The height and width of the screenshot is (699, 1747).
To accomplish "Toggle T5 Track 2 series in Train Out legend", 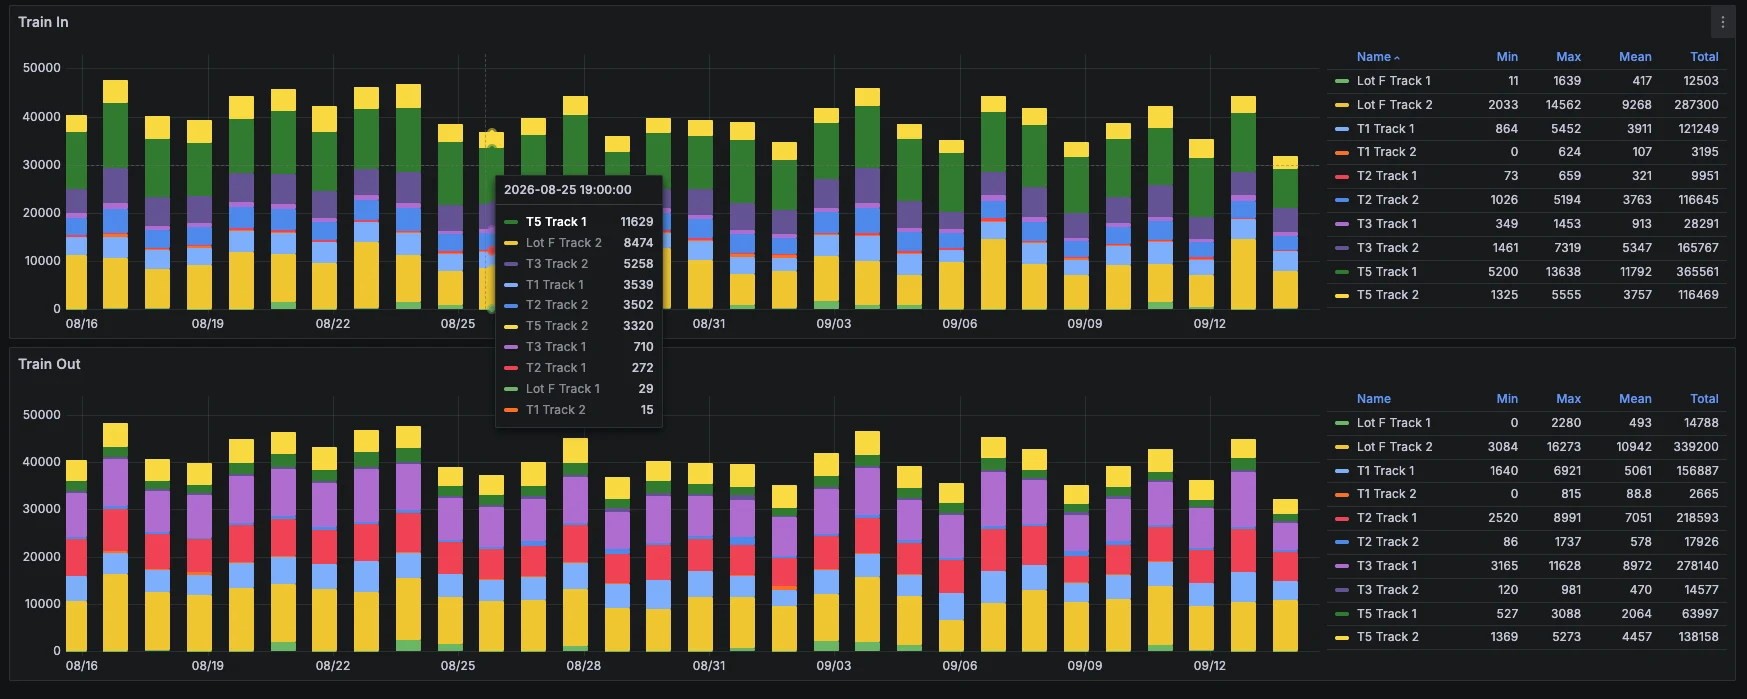I will pos(1387,637).
